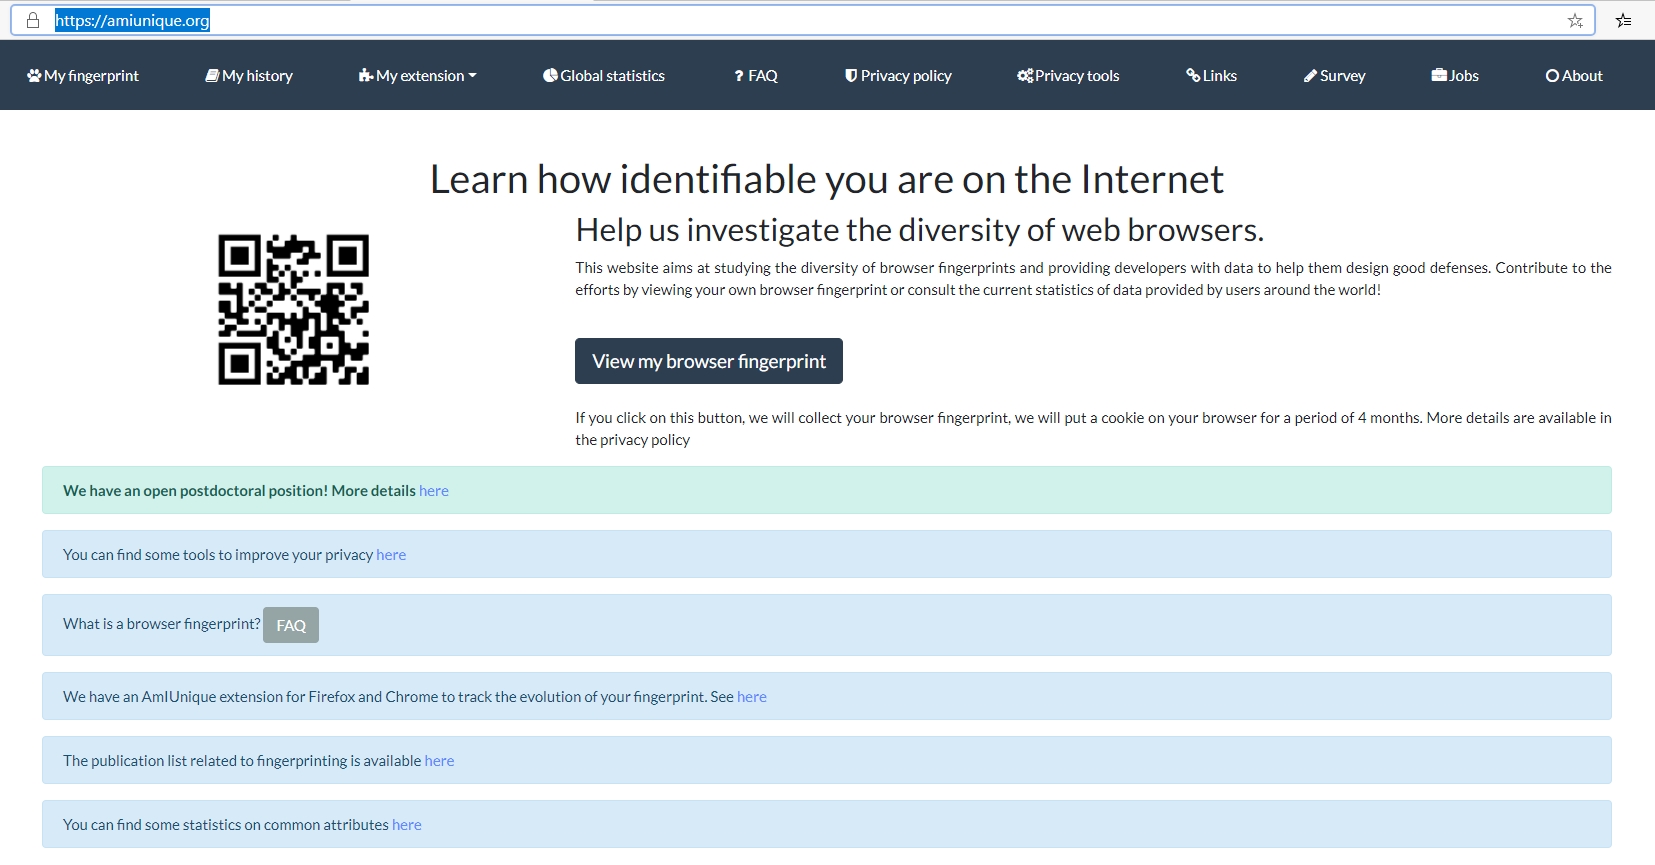Open Global statistics page
The width and height of the screenshot is (1655, 865).
[604, 76]
